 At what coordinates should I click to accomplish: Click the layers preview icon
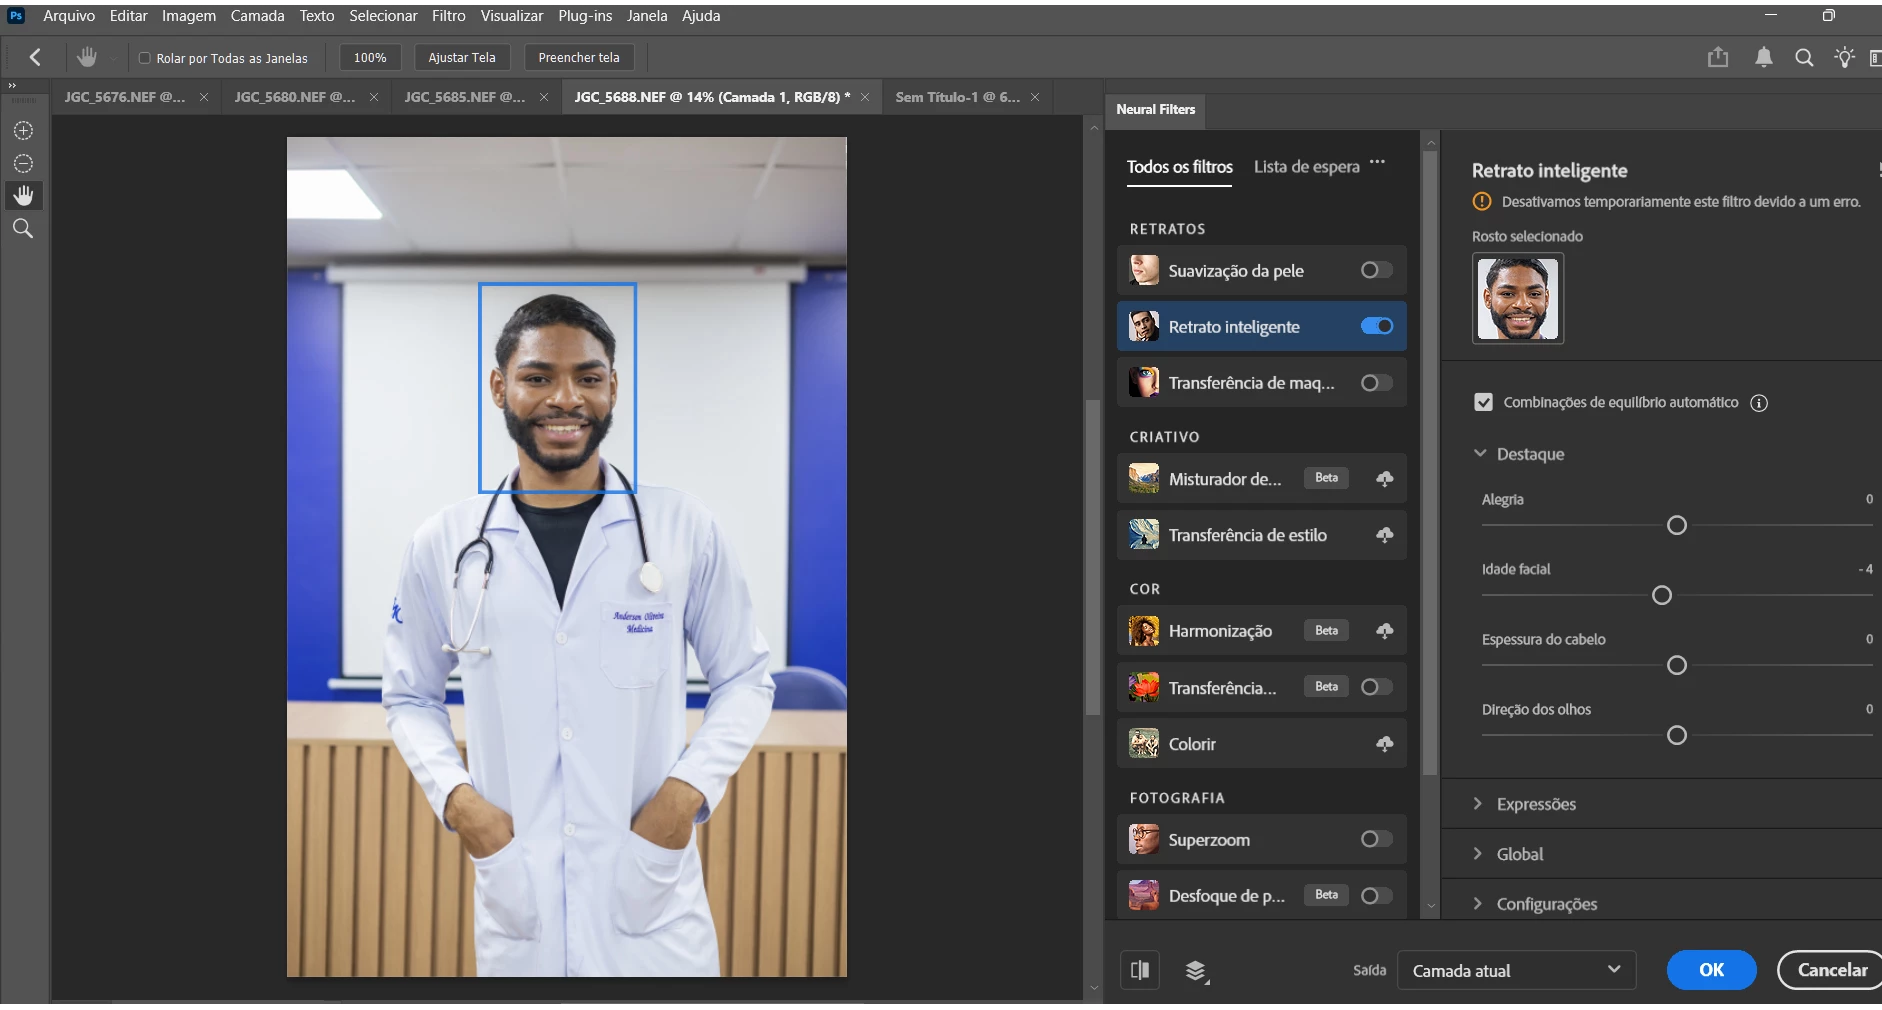(x=1196, y=970)
